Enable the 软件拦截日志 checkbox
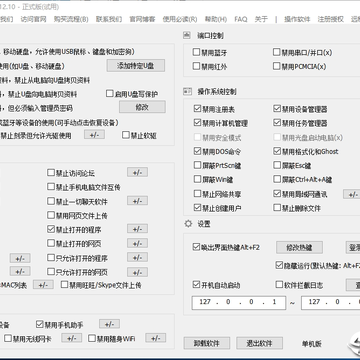The height and width of the screenshot is (360, 360). click(x=279, y=285)
